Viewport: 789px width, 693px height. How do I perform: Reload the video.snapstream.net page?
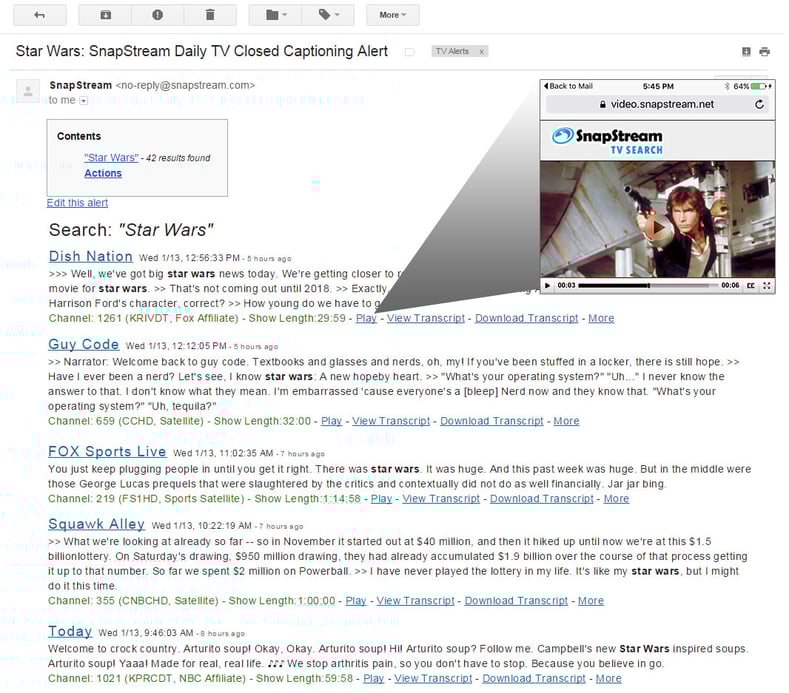759,104
